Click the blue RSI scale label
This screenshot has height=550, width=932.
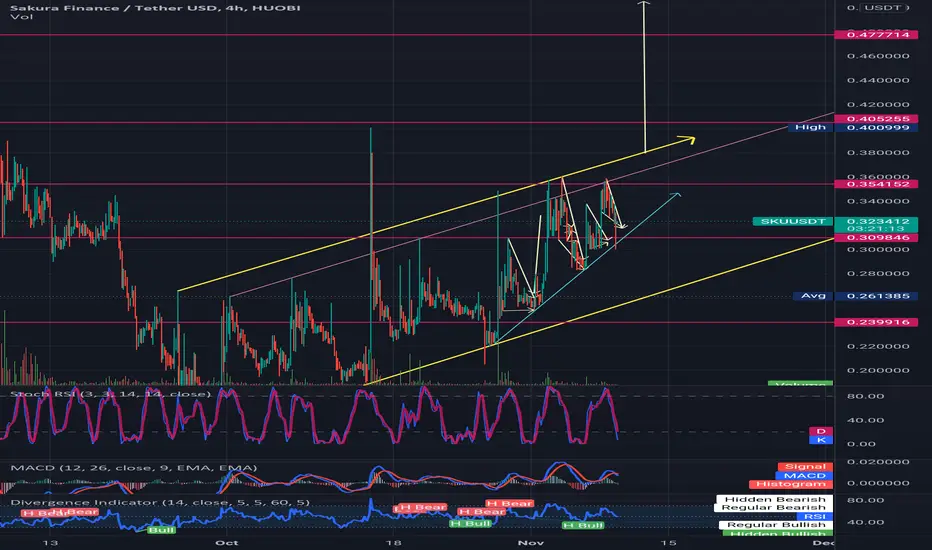click(x=815, y=516)
